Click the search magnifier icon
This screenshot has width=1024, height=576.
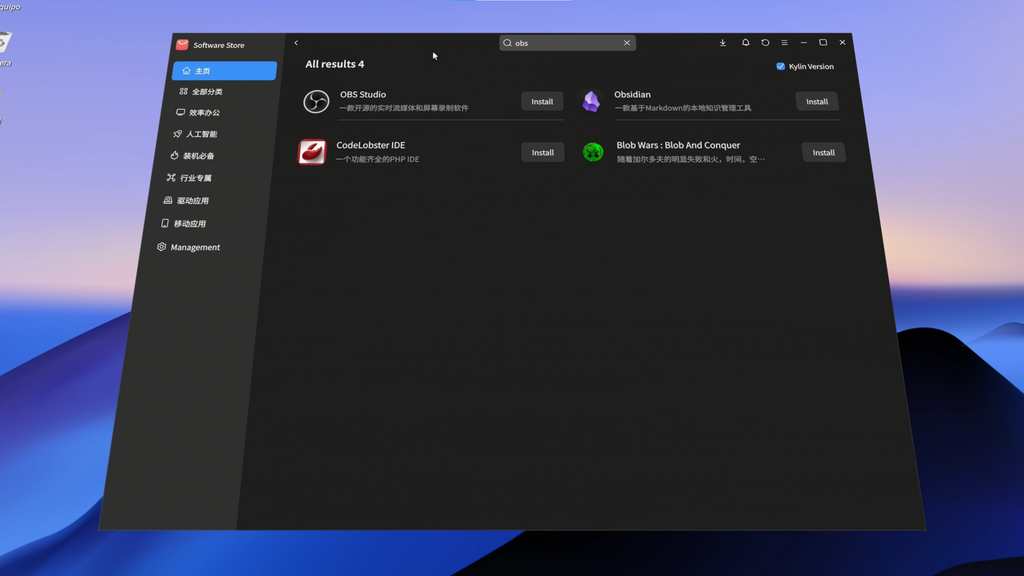tap(507, 43)
